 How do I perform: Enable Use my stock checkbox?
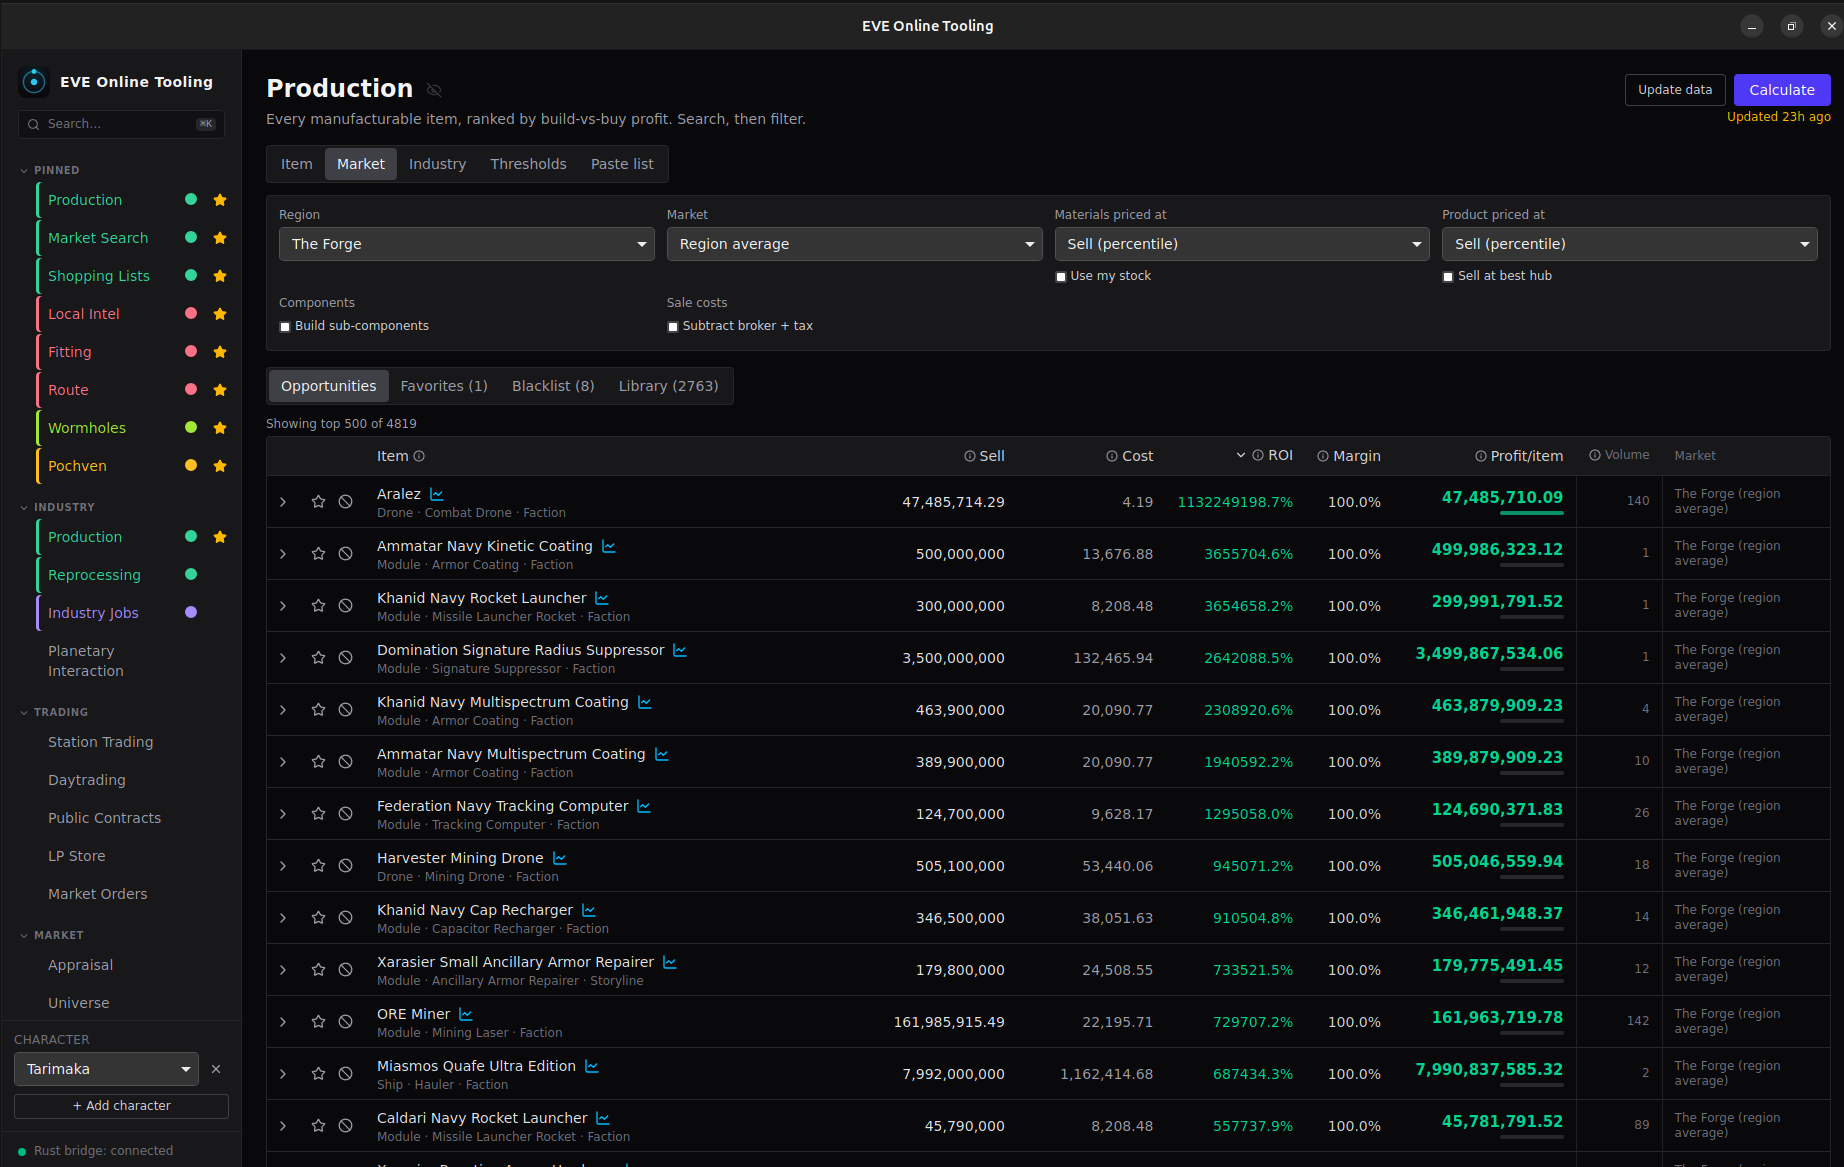click(x=1061, y=277)
